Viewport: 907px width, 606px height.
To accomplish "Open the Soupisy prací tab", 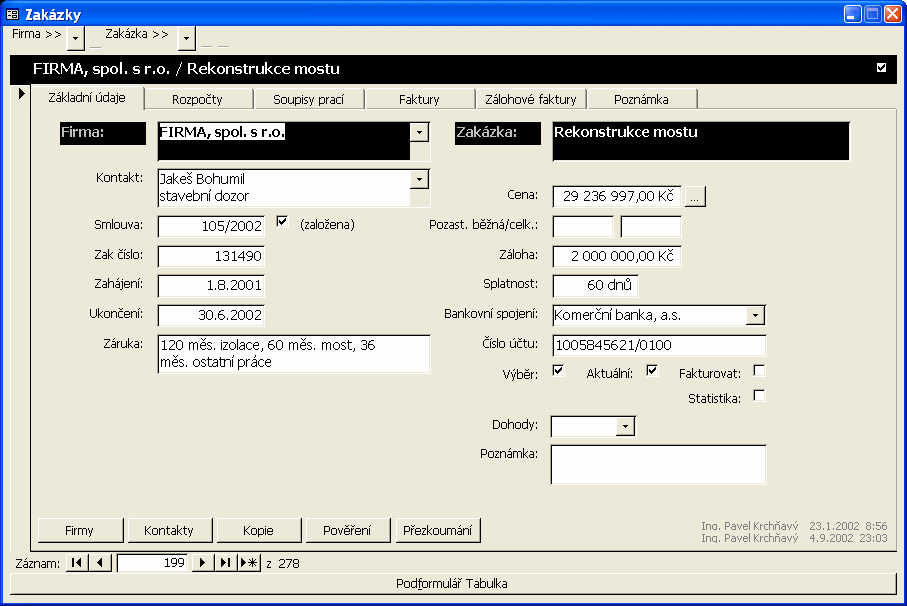I will click(308, 99).
